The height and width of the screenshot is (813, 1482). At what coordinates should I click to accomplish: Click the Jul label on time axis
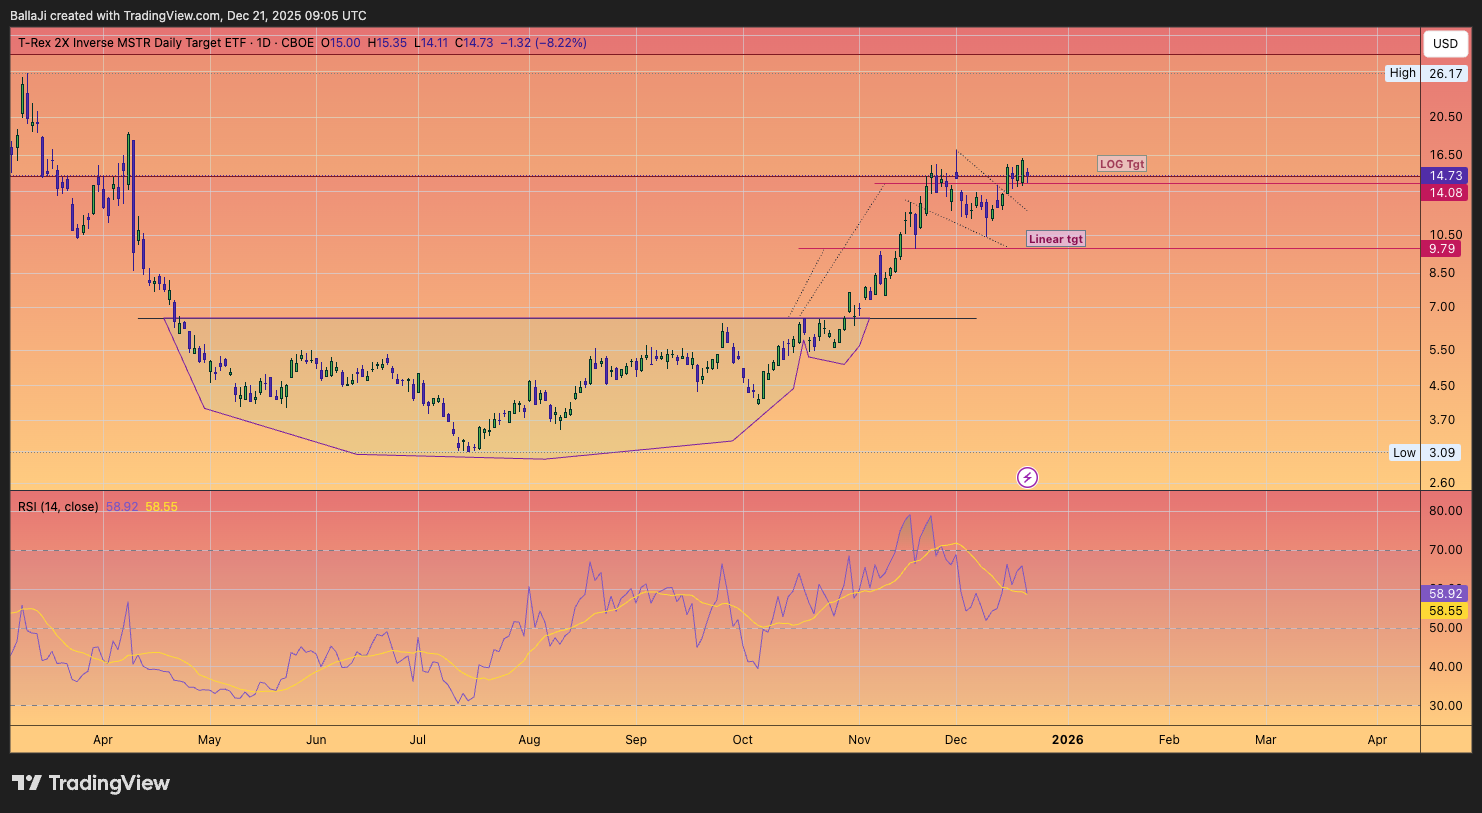click(418, 740)
